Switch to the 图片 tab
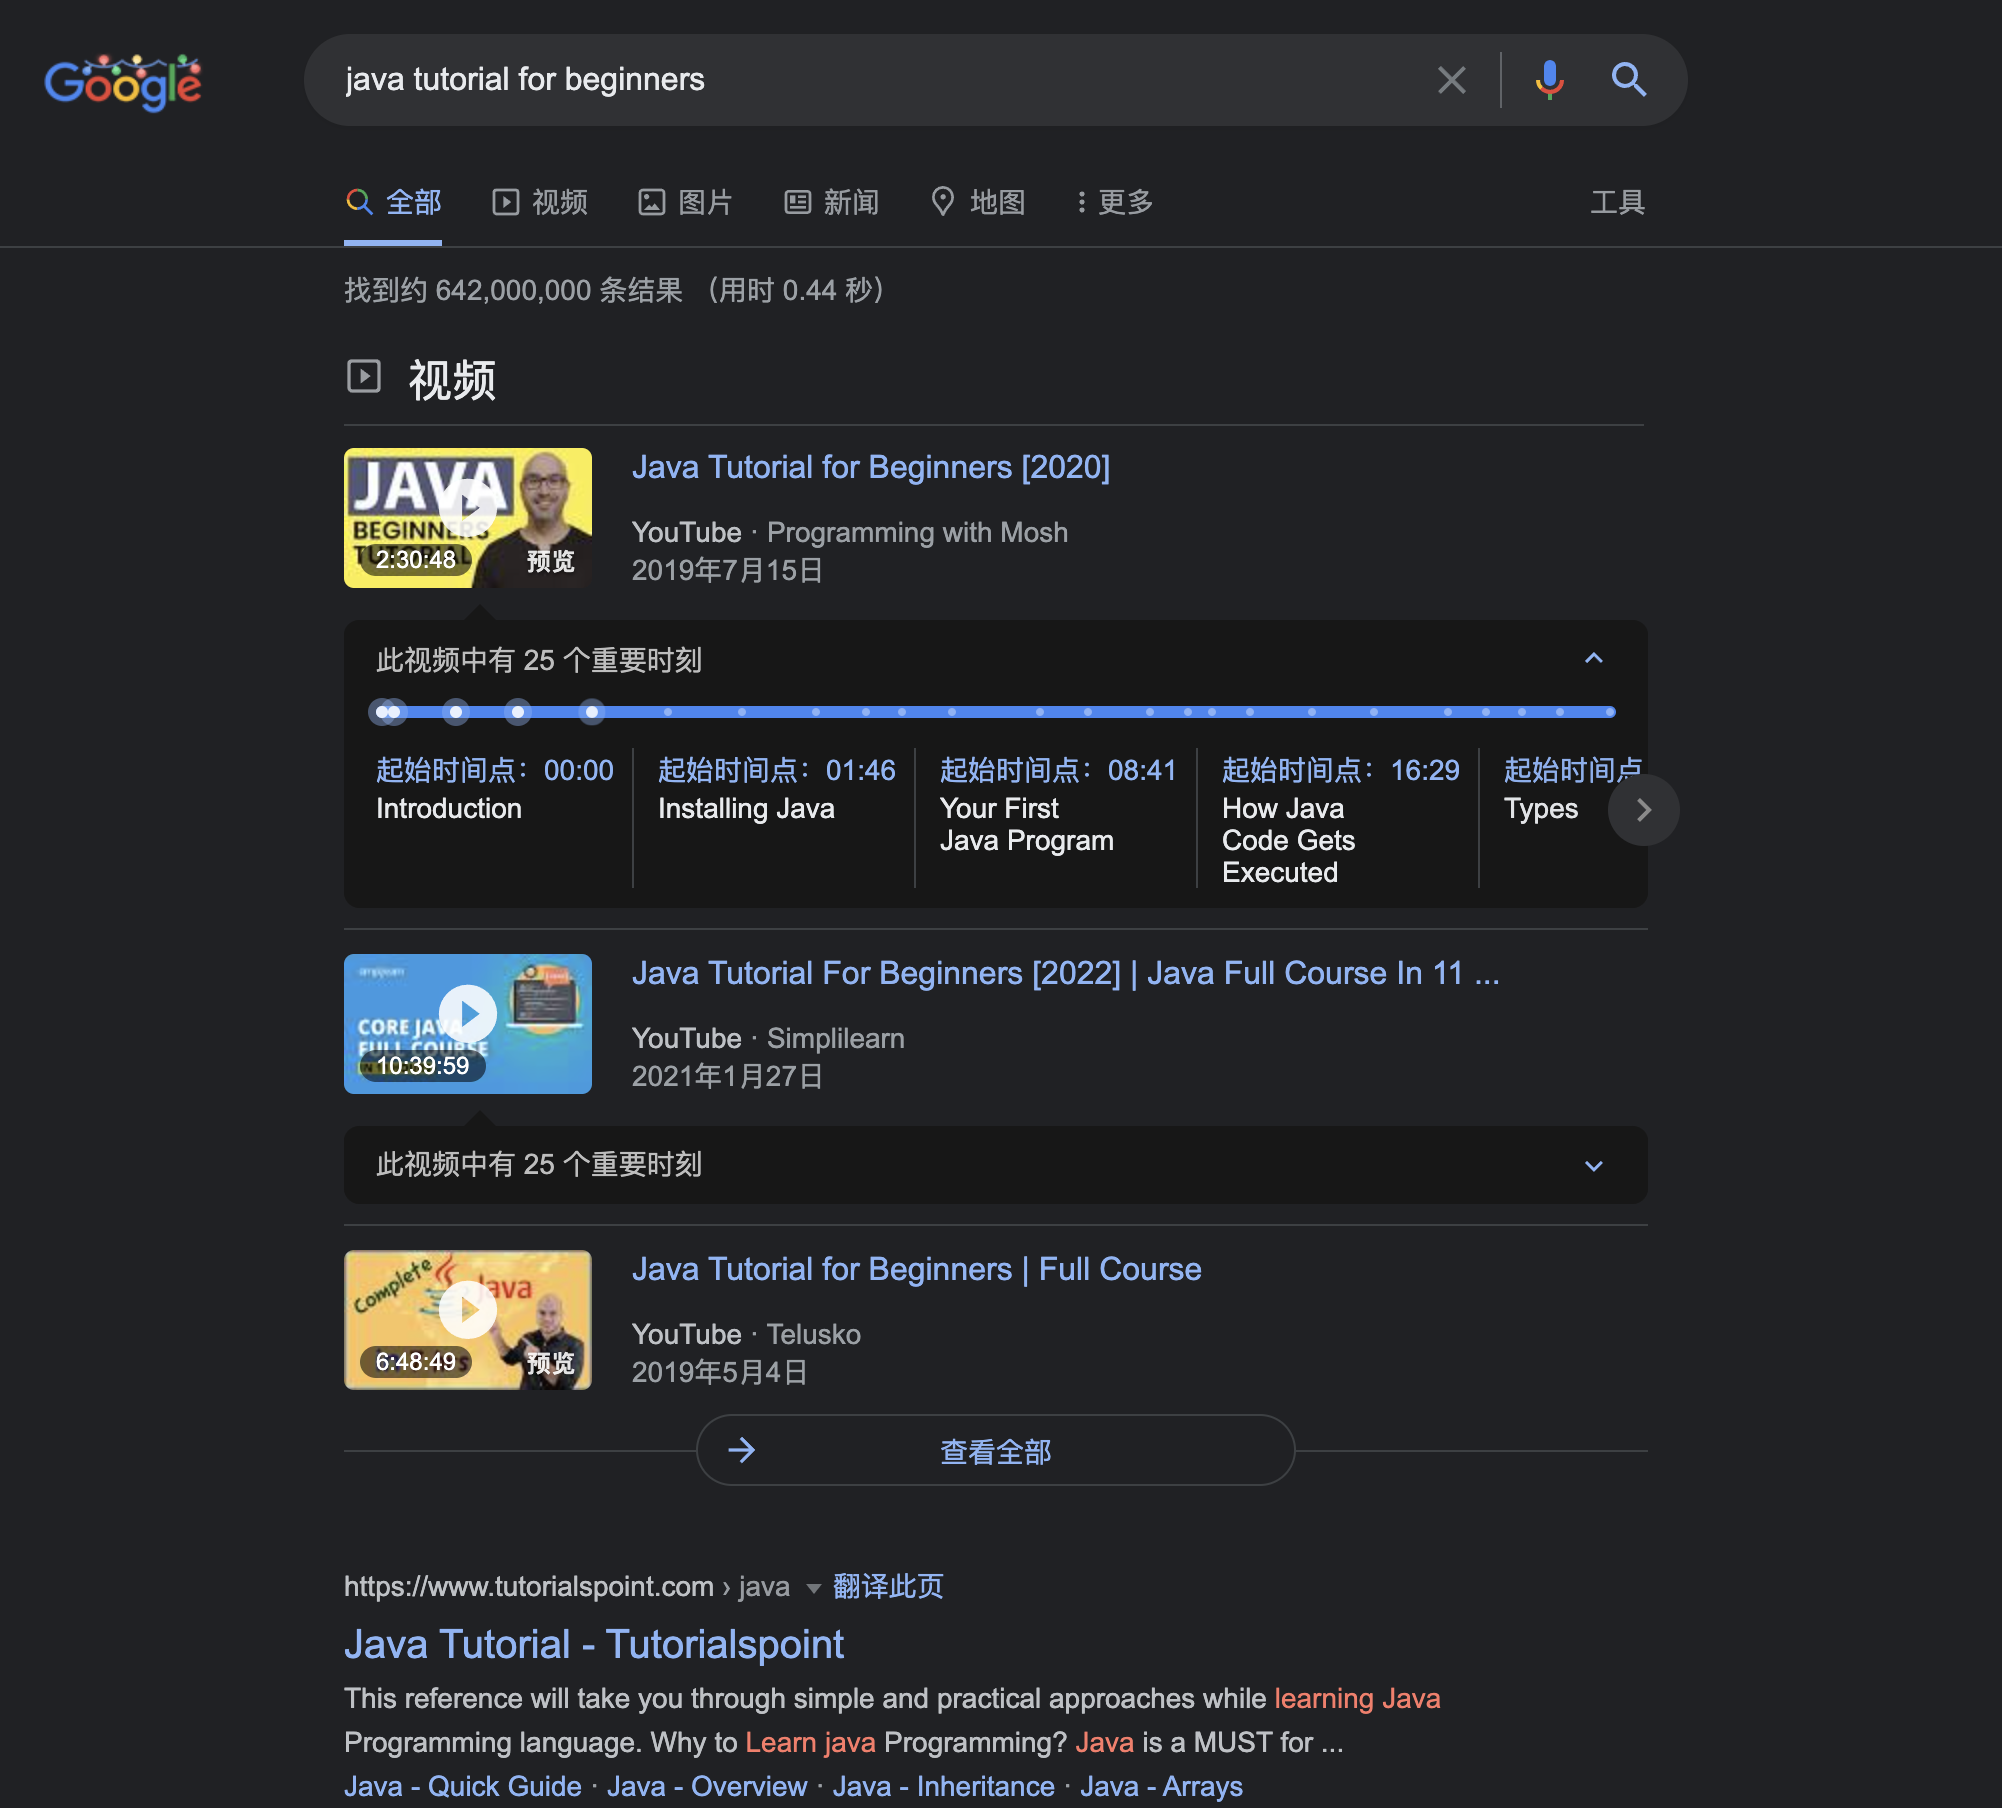This screenshot has width=2002, height=1808. coord(686,203)
